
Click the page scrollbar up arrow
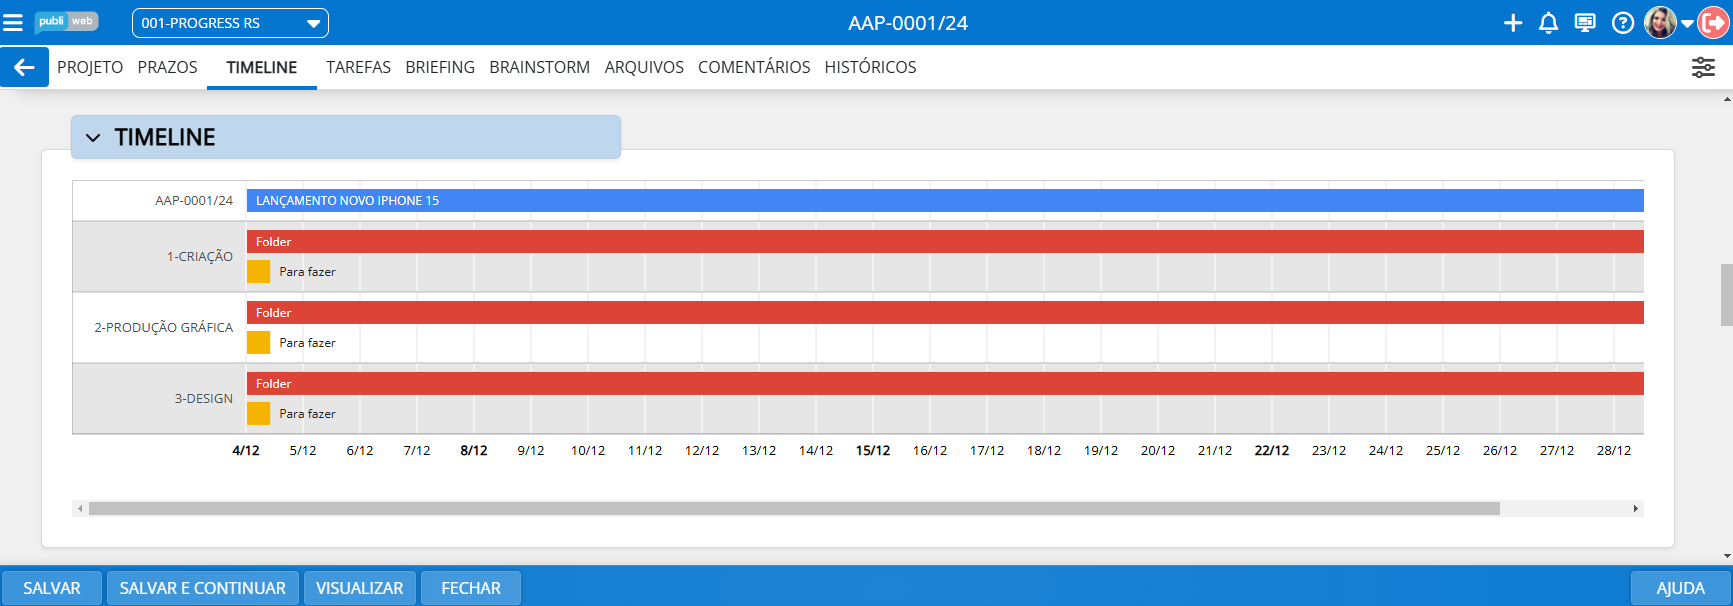pos(1727,99)
